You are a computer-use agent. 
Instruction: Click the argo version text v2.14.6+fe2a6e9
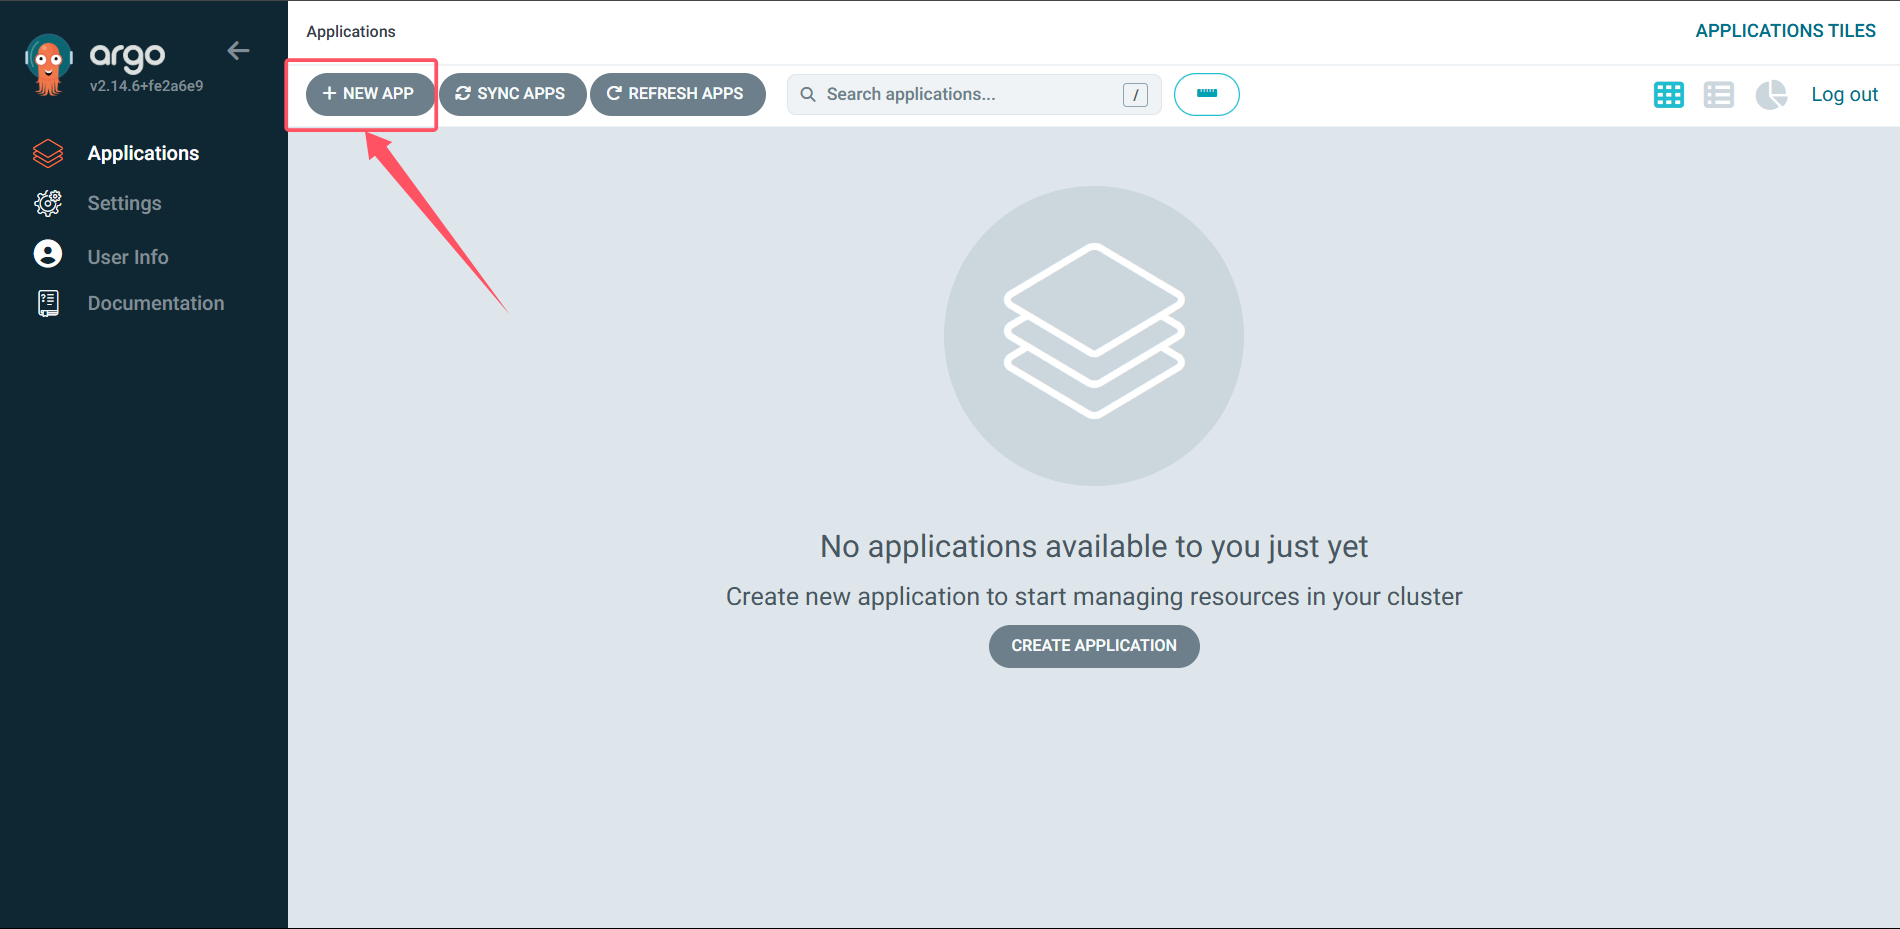point(147,86)
